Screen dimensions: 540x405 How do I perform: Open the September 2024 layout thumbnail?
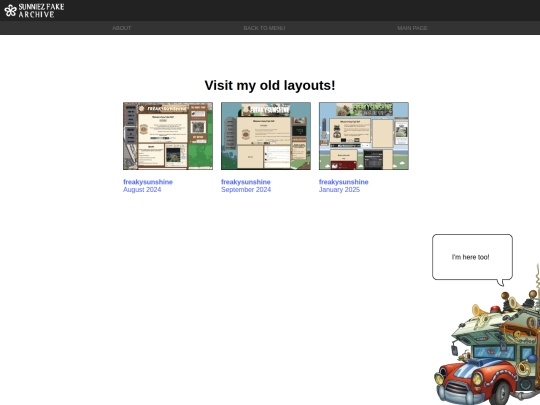pos(266,136)
